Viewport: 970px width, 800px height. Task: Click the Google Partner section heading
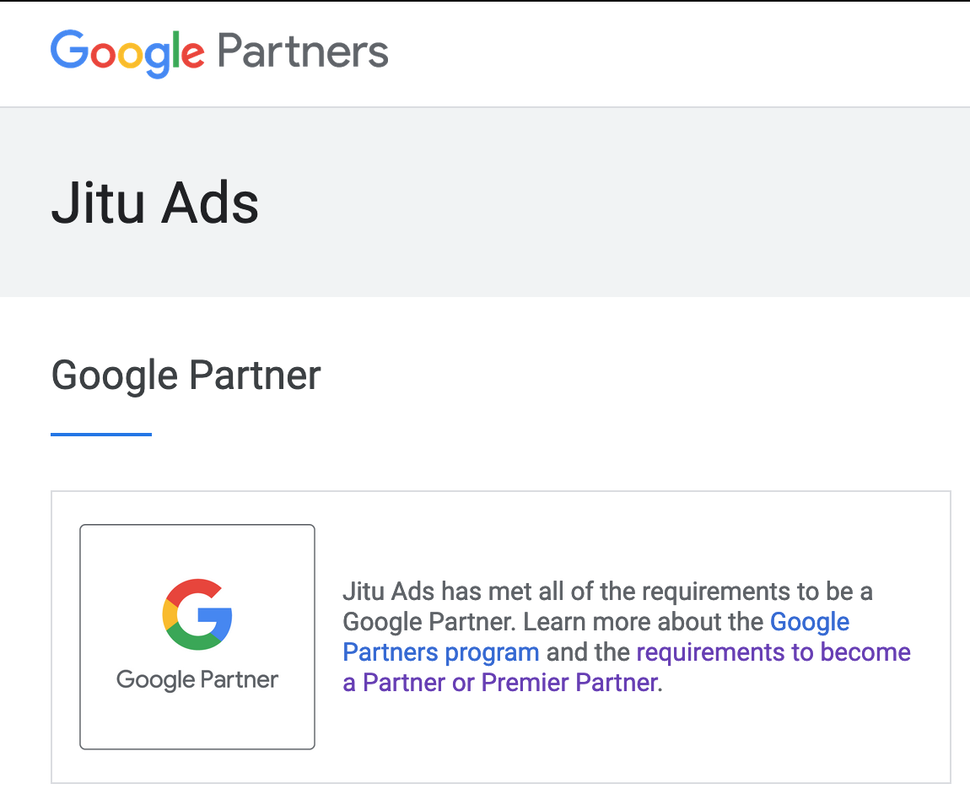coord(186,375)
